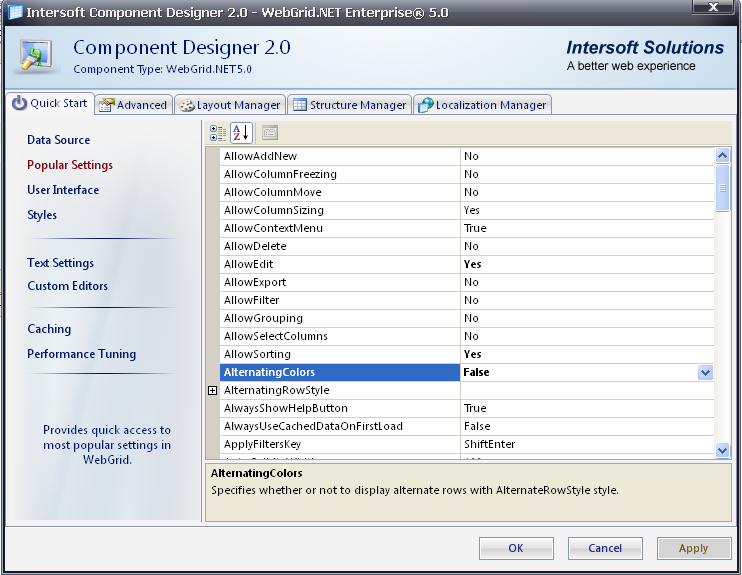The image size is (742, 575).
Task: Open the Layout Manager tab
Action: click(x=230, y=105)
